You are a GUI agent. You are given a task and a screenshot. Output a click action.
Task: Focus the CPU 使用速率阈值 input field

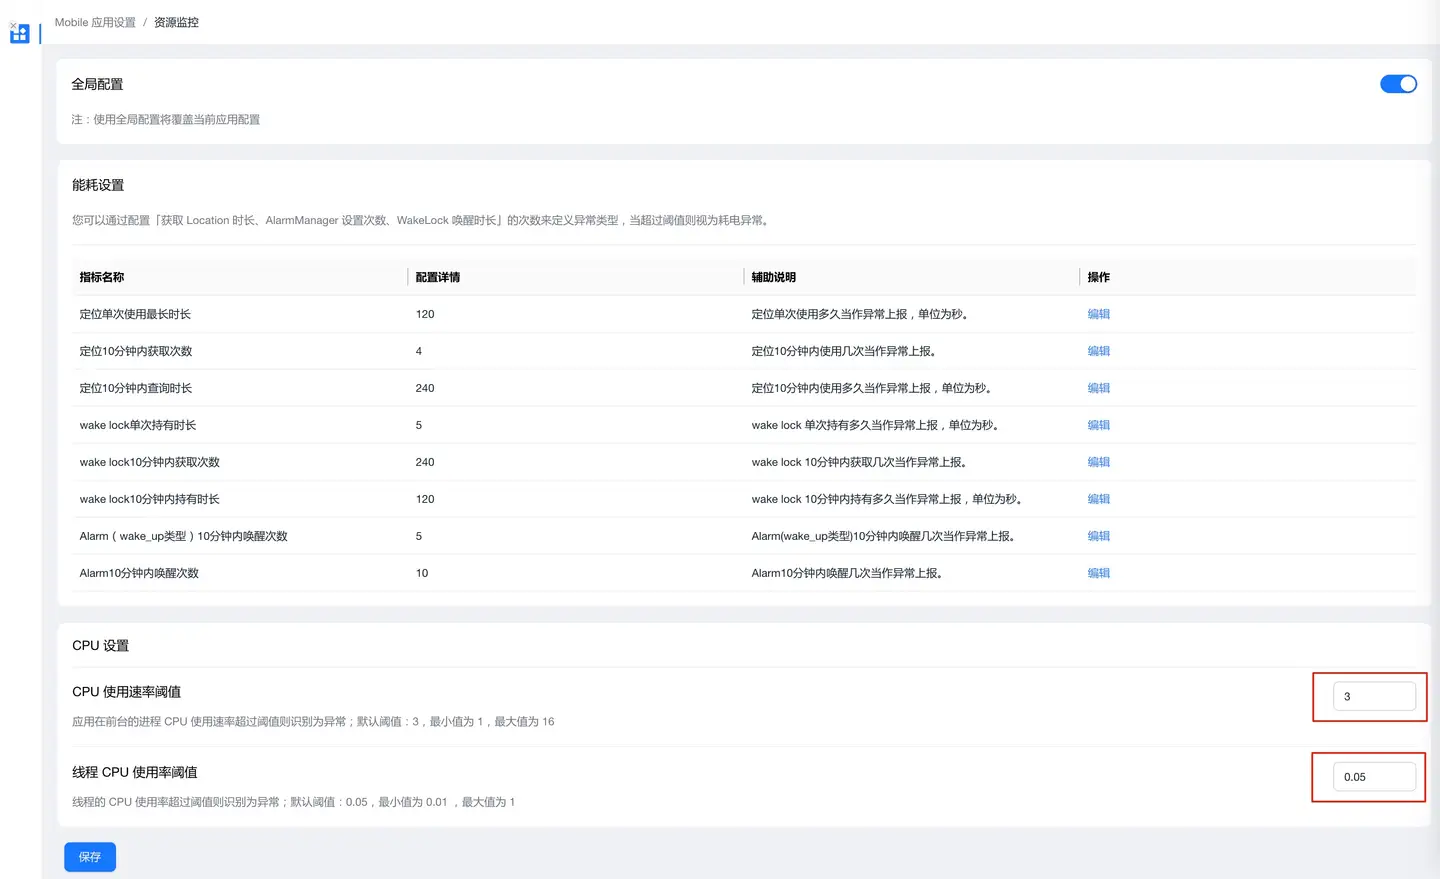click(1374, 696)
